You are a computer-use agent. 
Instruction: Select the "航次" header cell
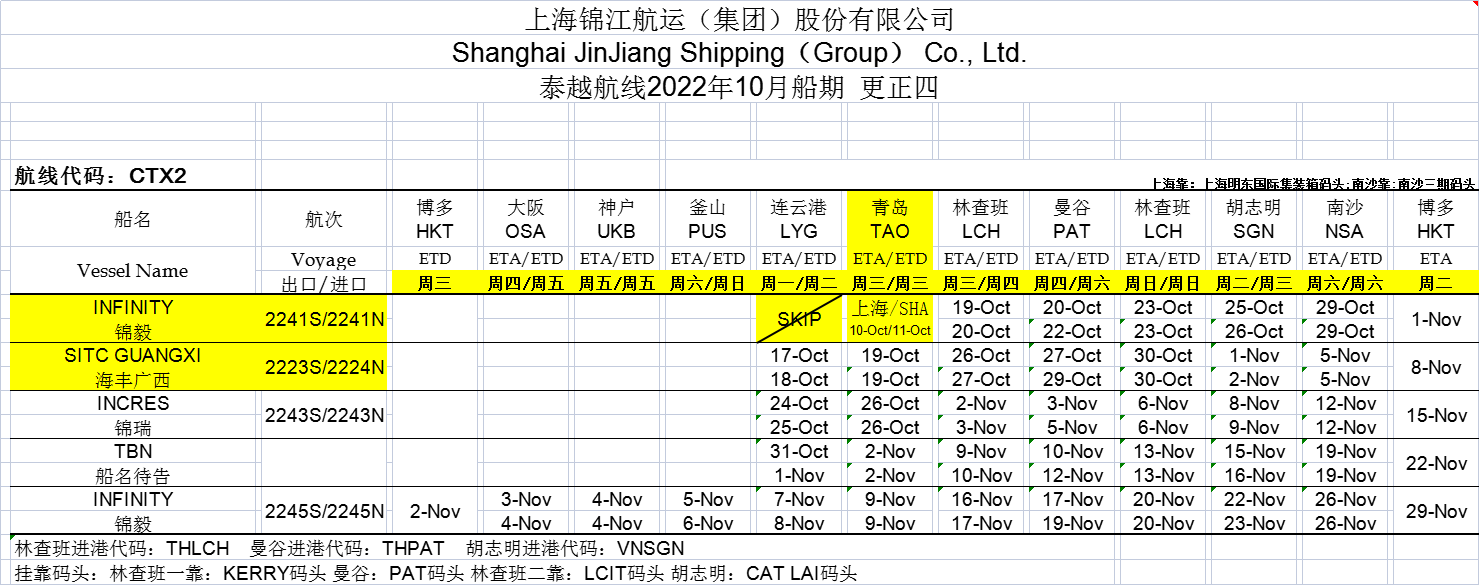click(324, 219)
